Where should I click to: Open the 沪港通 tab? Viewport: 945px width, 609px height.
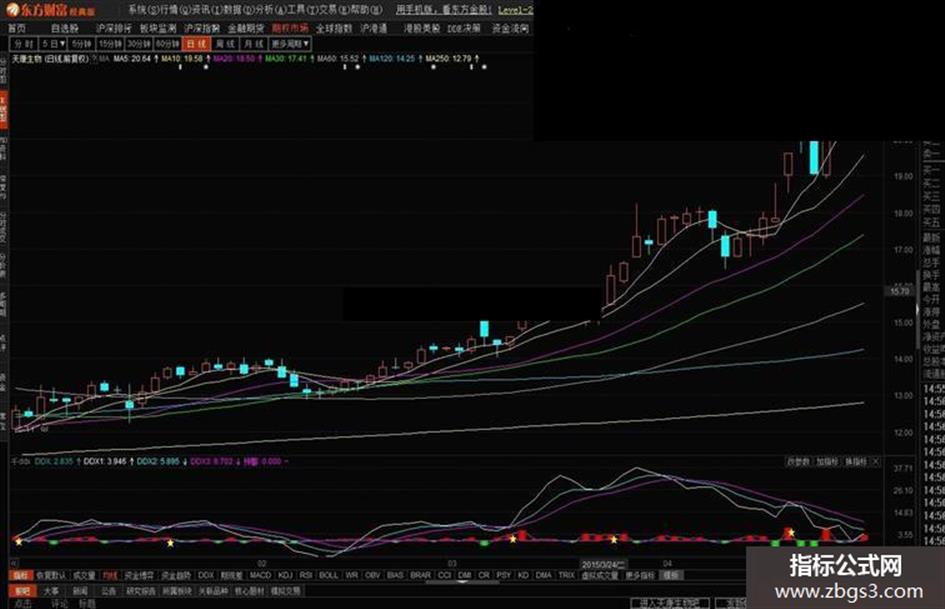coord(374,28)
